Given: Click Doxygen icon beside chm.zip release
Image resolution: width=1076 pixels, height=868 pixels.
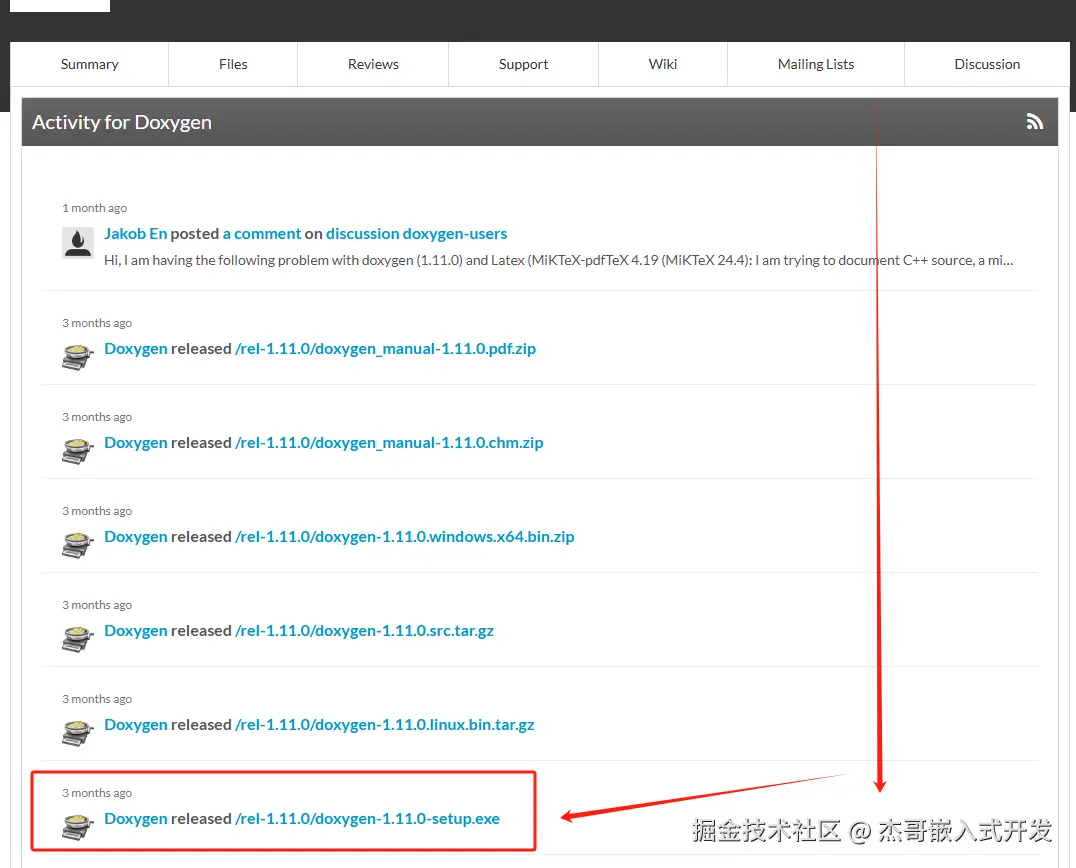Looking at the screenshot, I should pos(78,451).
